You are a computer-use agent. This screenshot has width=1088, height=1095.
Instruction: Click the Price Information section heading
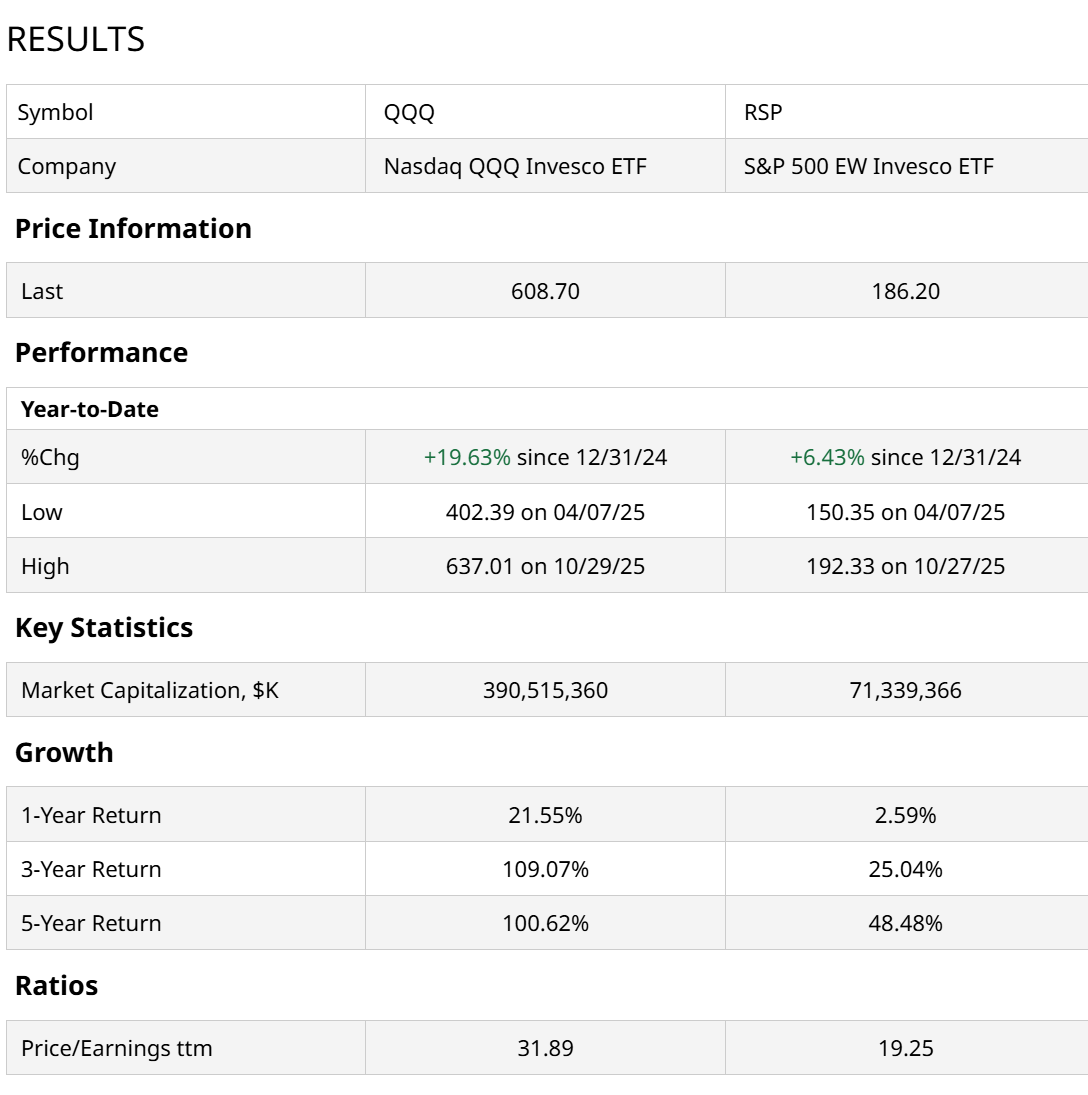(x=133, y=229)
